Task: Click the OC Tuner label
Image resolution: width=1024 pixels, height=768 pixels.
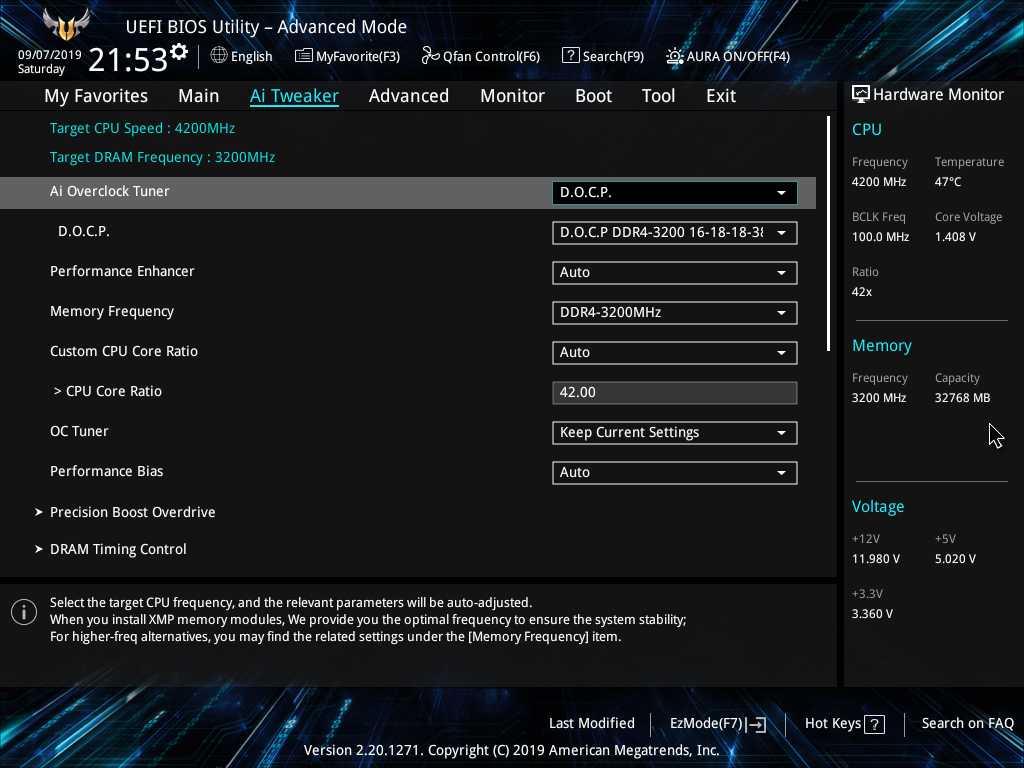Action: coord(79,431)
